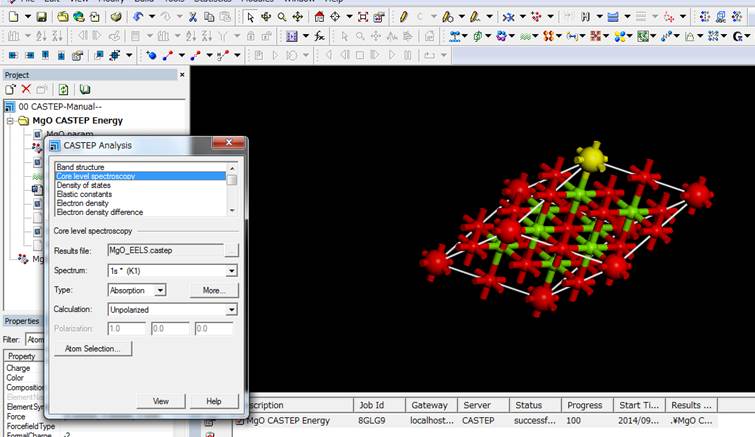Viewport: 755px width, 437px height.
Task: Click the adjust hydrogen icon
Action: coord(585,17)
